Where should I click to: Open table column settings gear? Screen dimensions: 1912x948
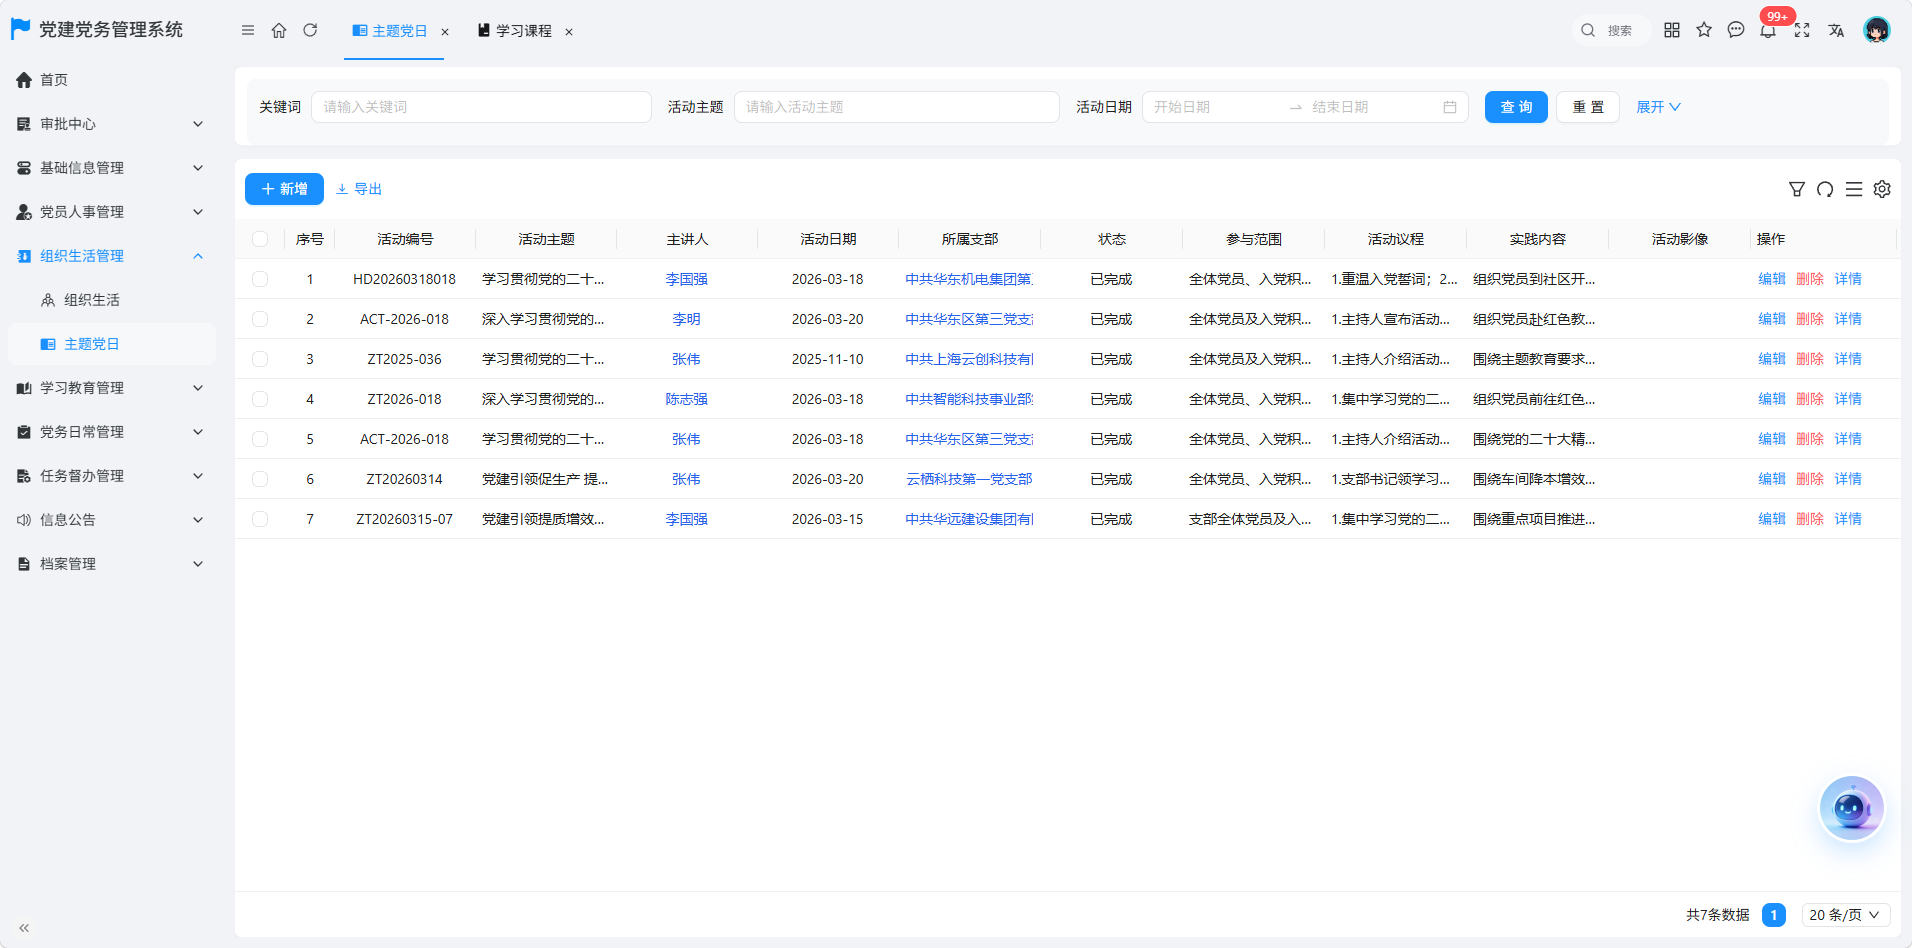1882,189
